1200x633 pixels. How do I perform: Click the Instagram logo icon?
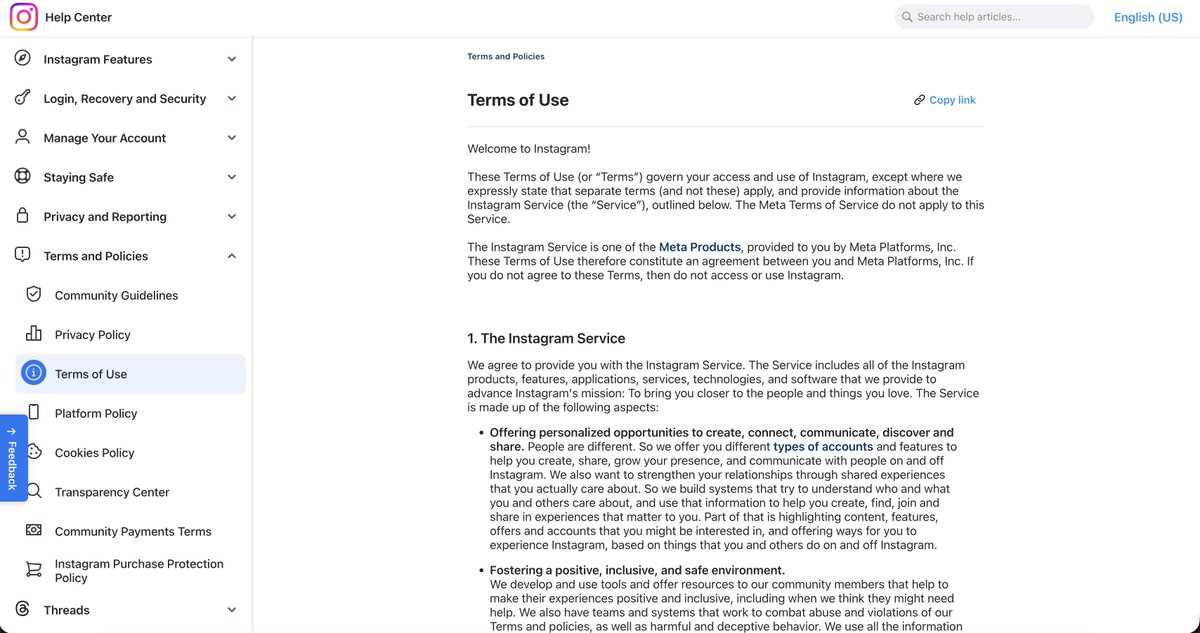23,17
